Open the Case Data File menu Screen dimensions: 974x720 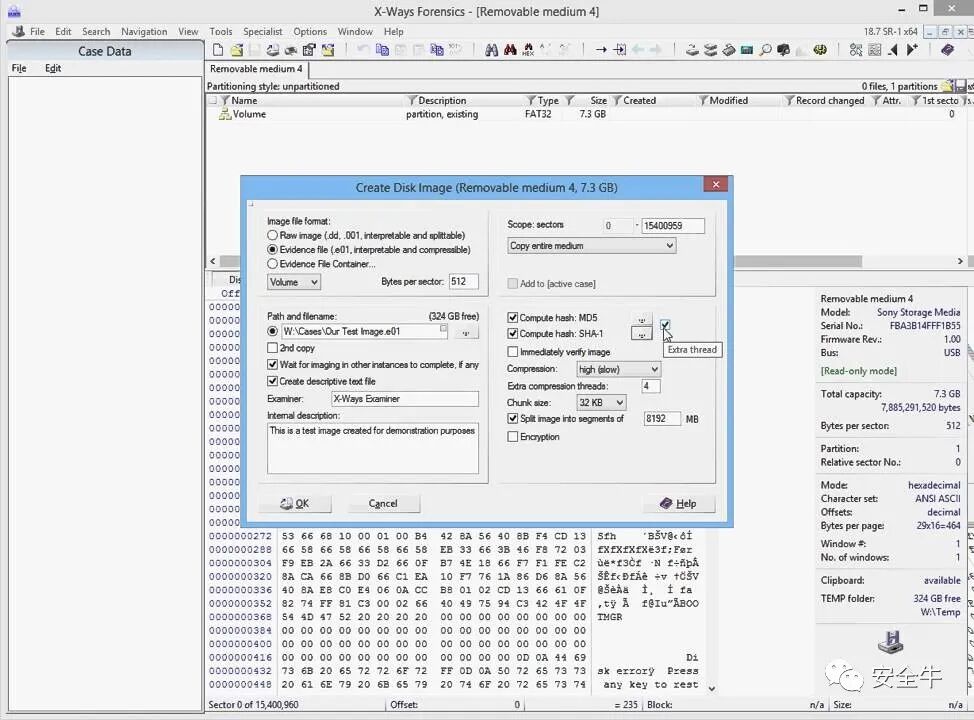tap(19, 68)
